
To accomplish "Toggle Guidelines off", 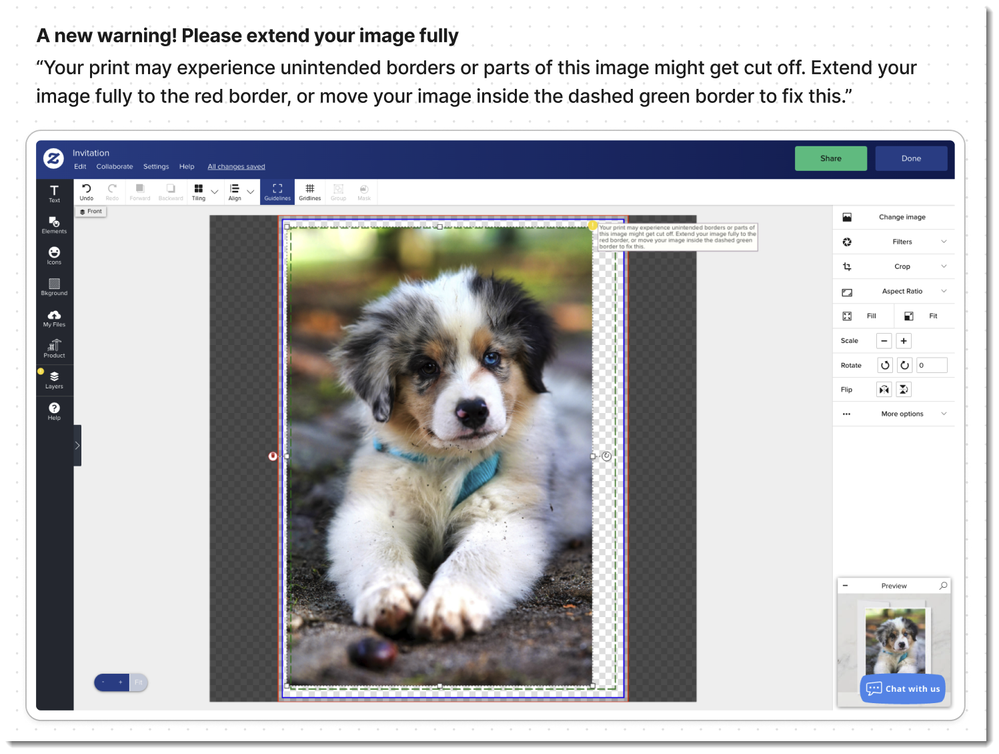I will tap(277, 191).
